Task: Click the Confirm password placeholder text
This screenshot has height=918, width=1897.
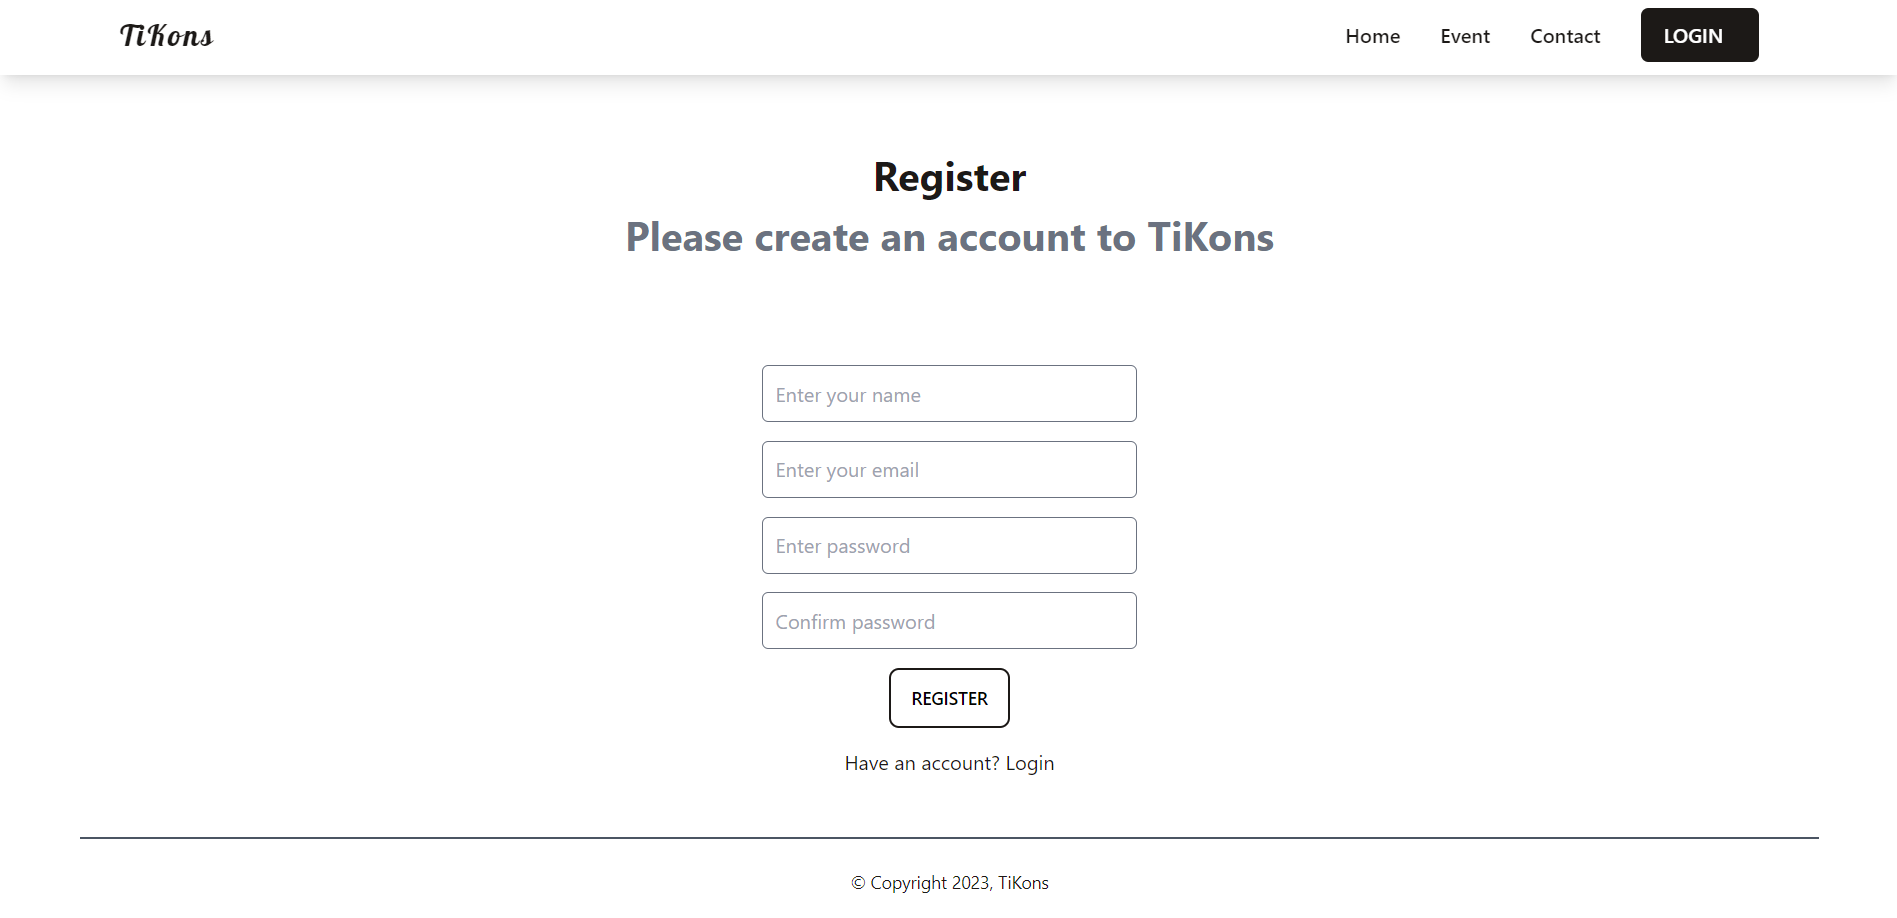Action: [854, 621]
